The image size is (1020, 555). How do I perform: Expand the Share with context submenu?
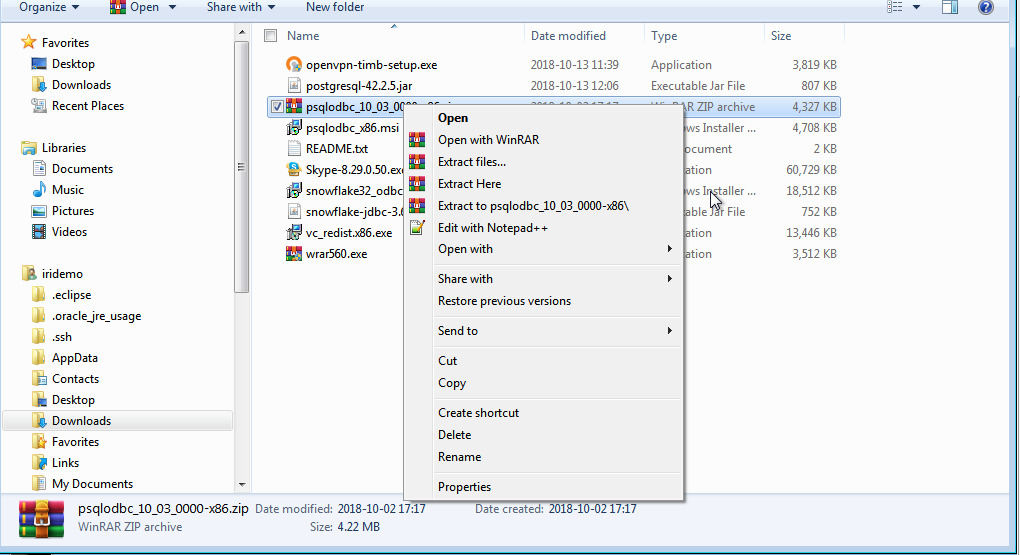click(x=558, y=278)
